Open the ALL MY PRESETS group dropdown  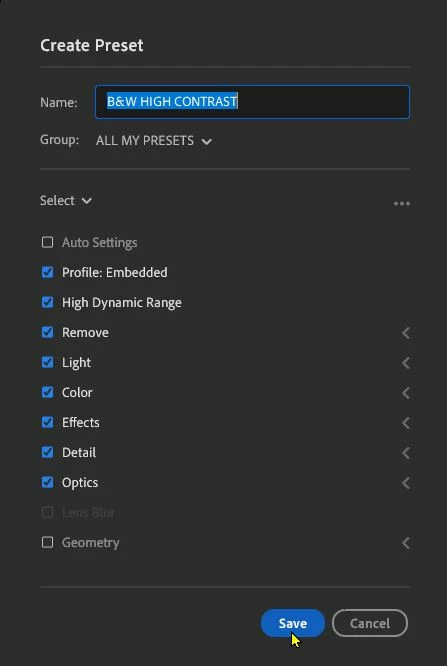154,141
